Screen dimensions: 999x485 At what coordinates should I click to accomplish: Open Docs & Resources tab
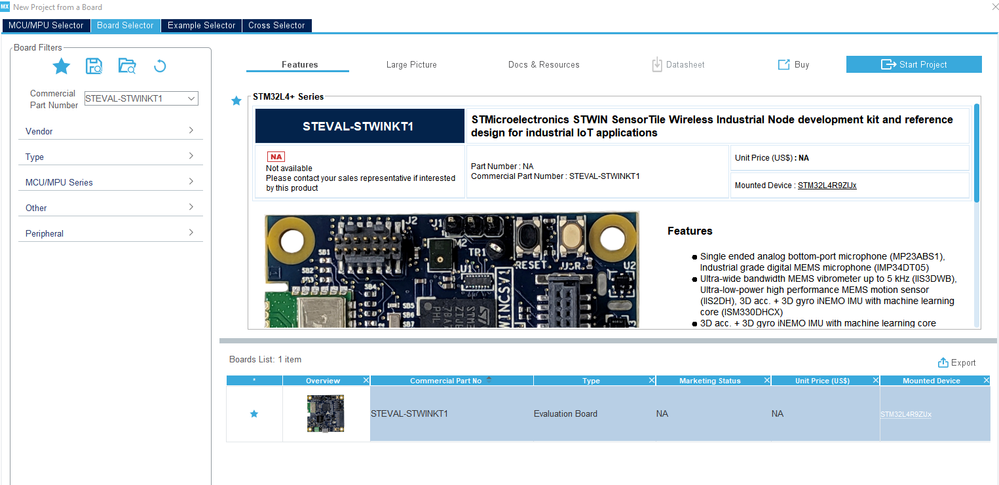543,64
